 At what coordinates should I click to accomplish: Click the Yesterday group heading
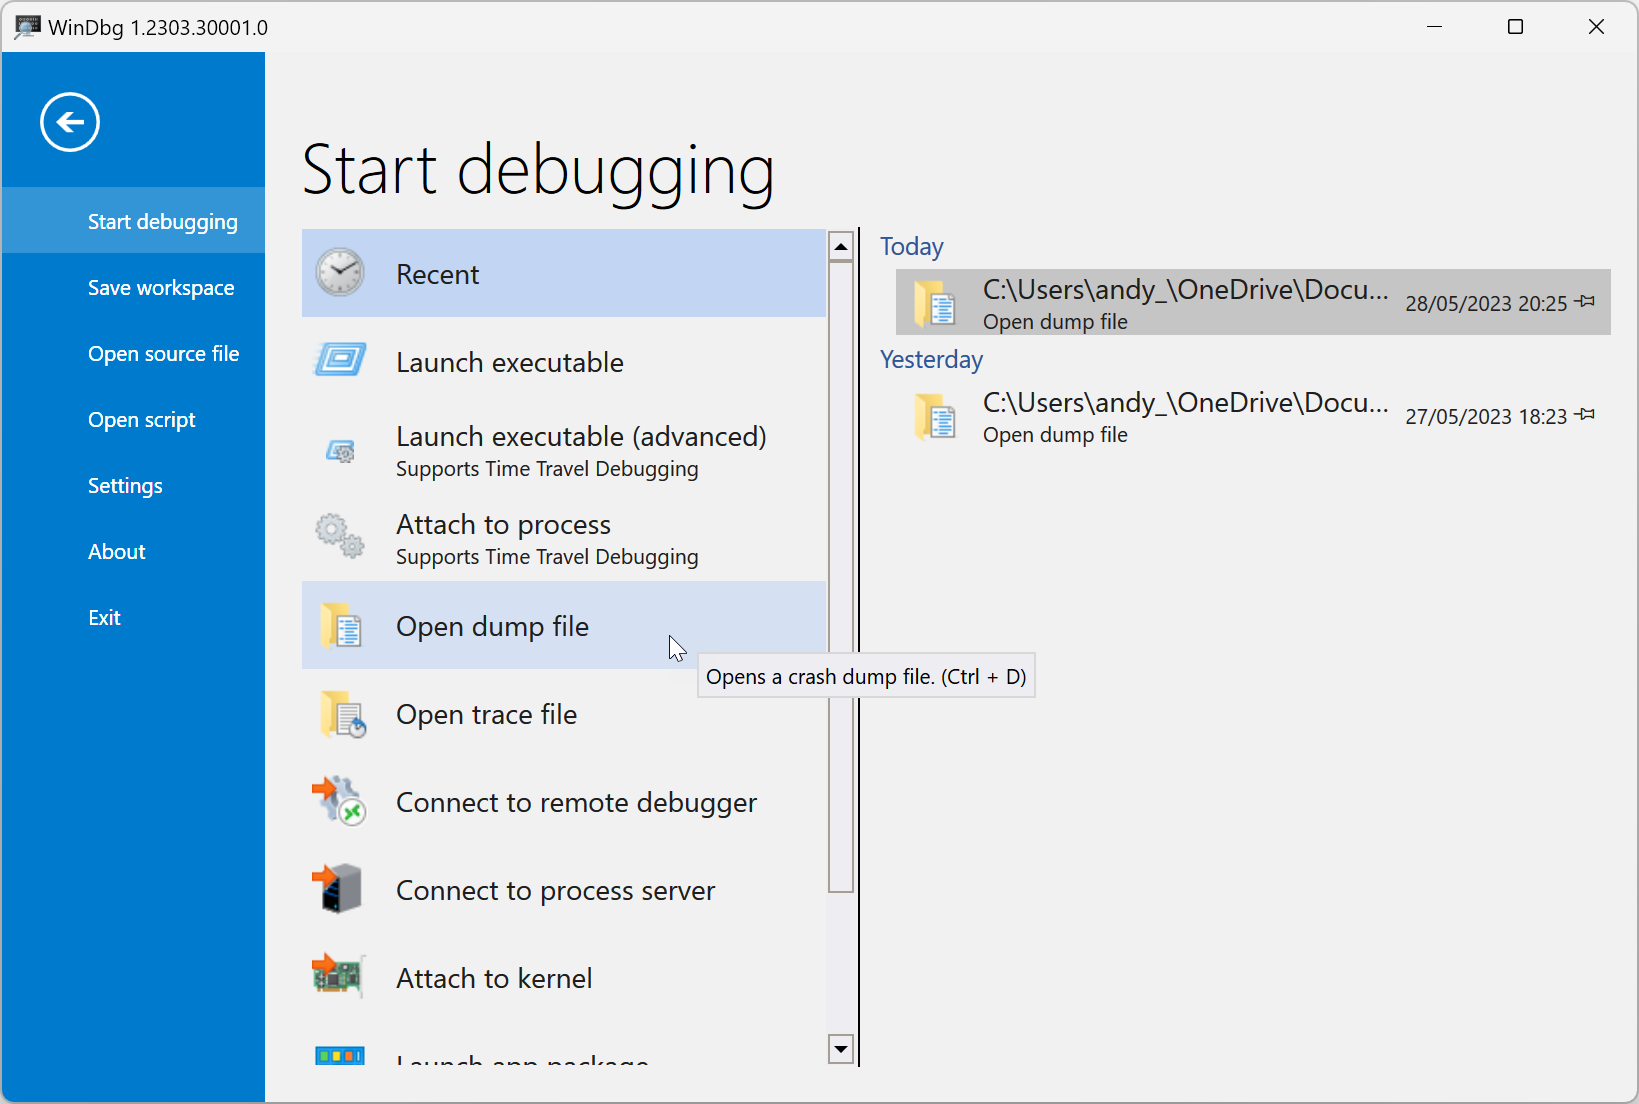[931, 359]
